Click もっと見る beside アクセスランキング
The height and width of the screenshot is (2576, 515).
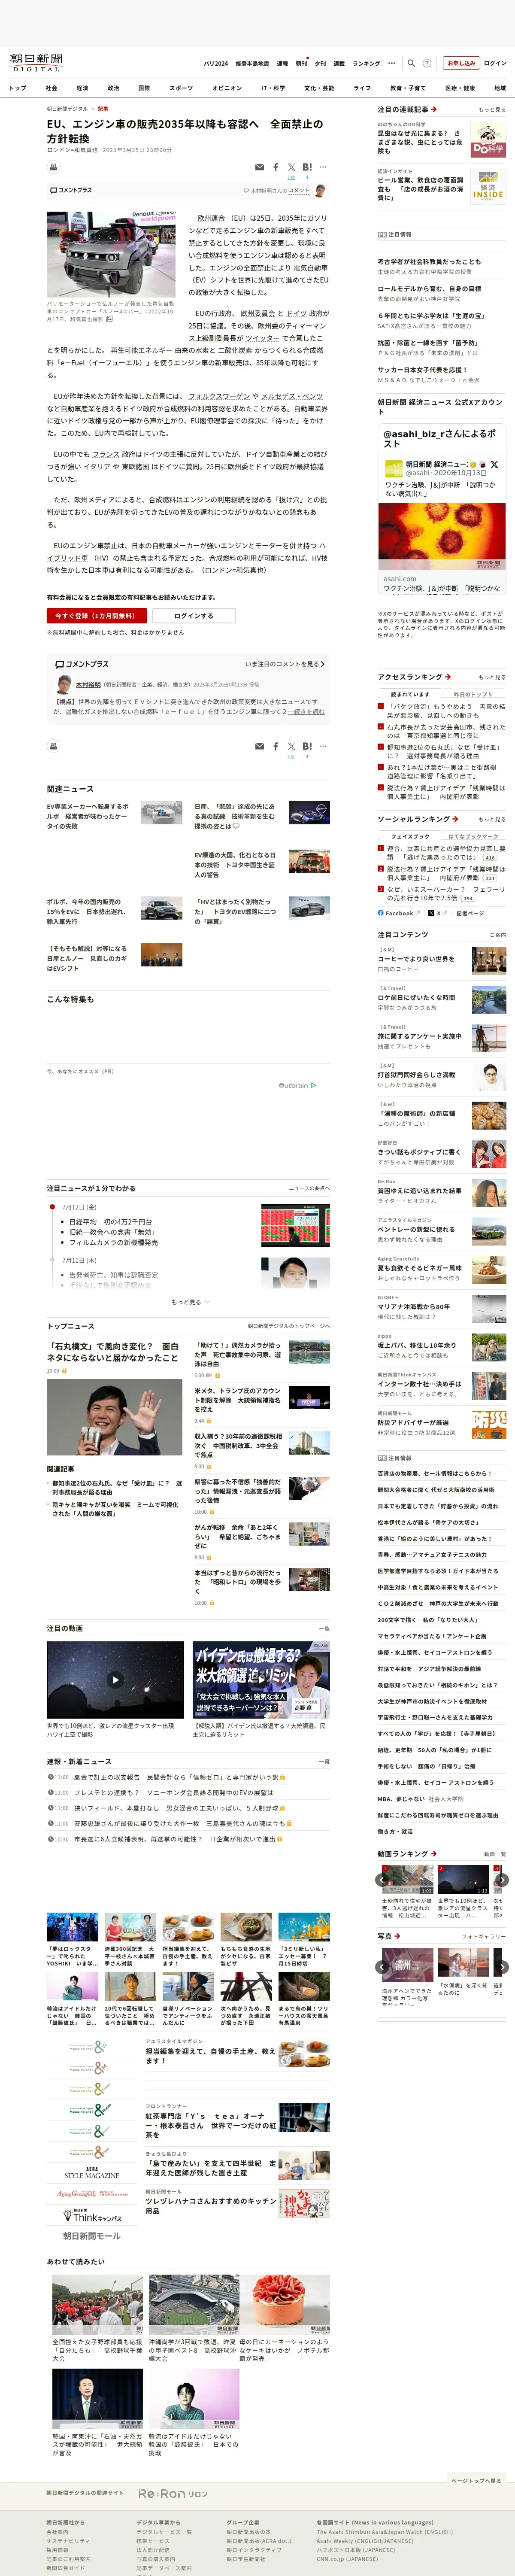click(492, 677)
